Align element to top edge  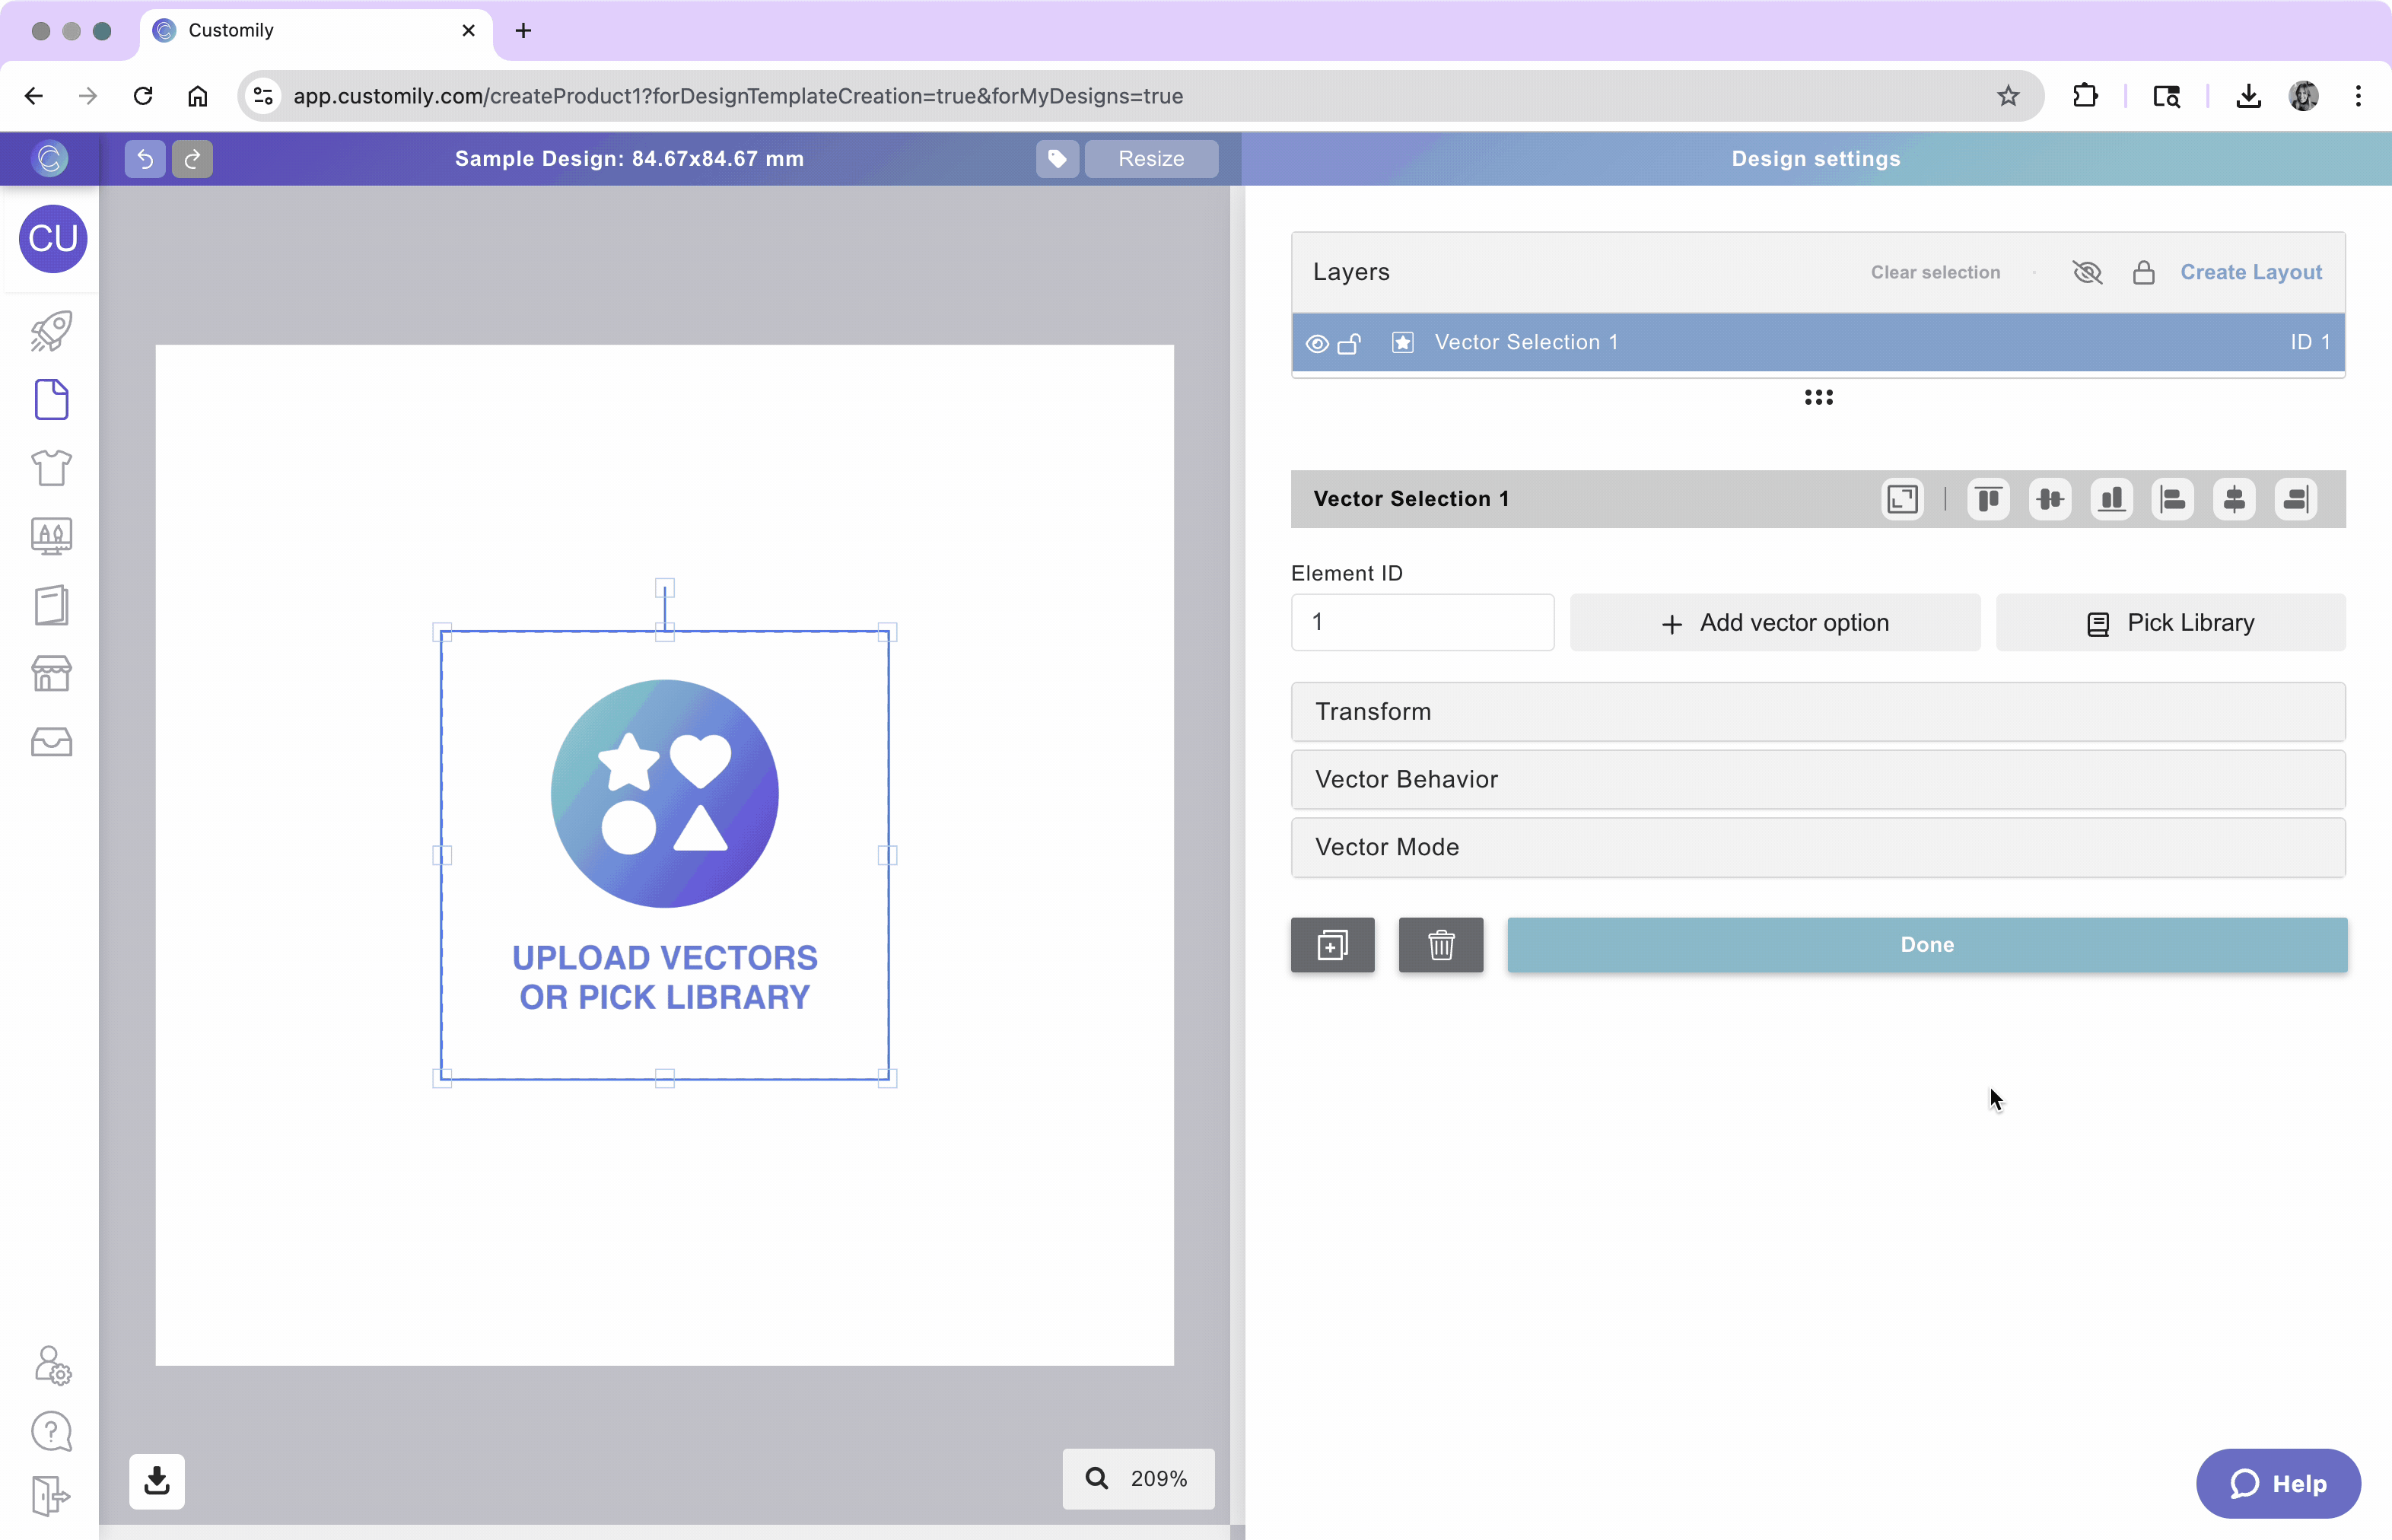[1988, 499]
